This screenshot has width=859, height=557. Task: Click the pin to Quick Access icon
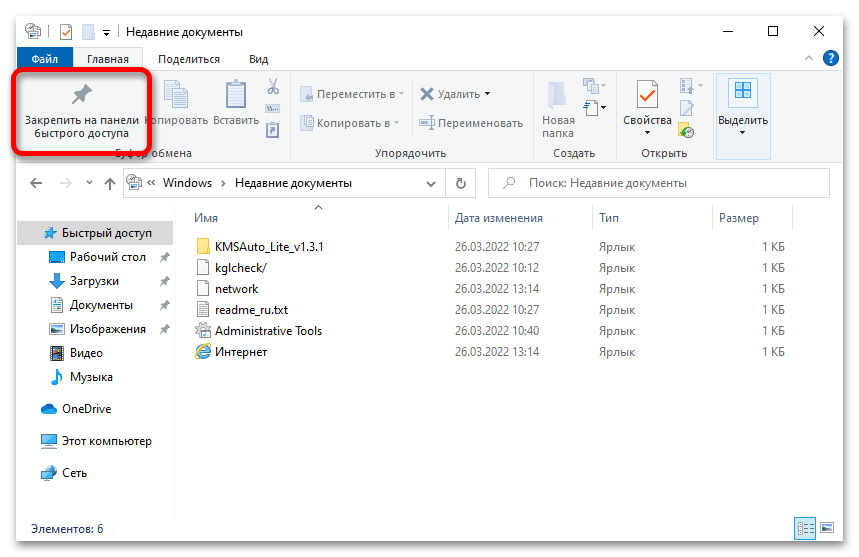point(81,95)
